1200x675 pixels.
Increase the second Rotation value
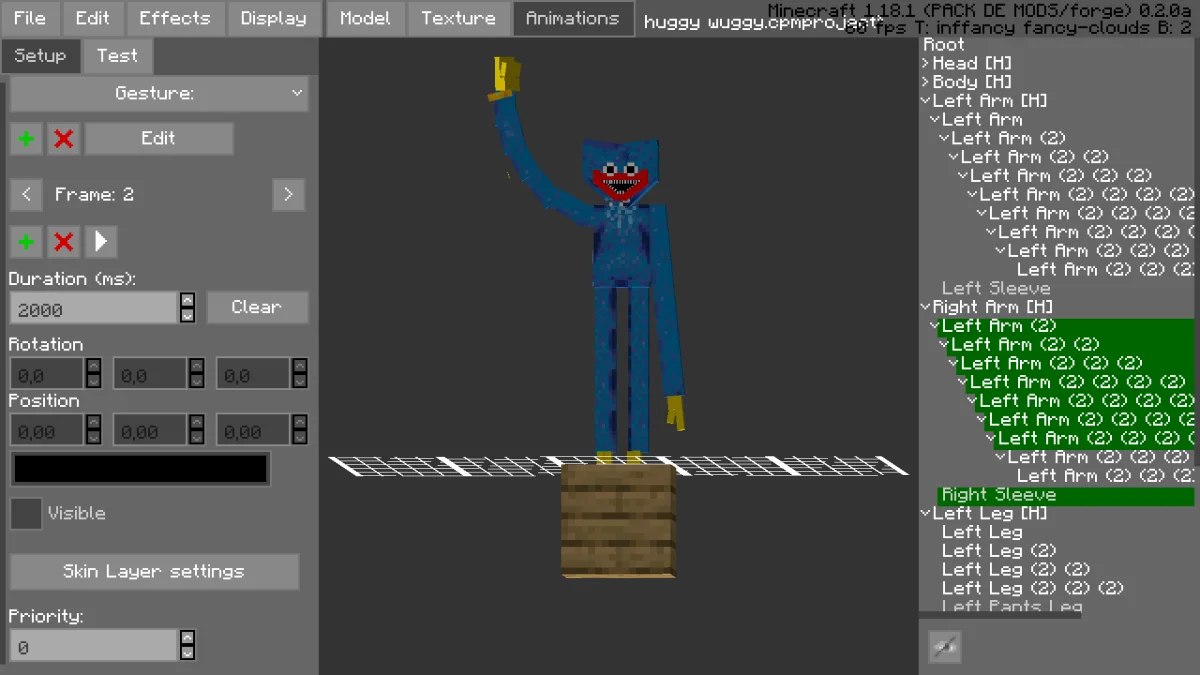click(x=197, y=366)
